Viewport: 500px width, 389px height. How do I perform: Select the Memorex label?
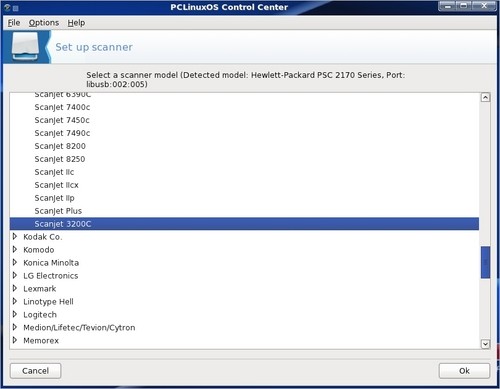point(41,341)
